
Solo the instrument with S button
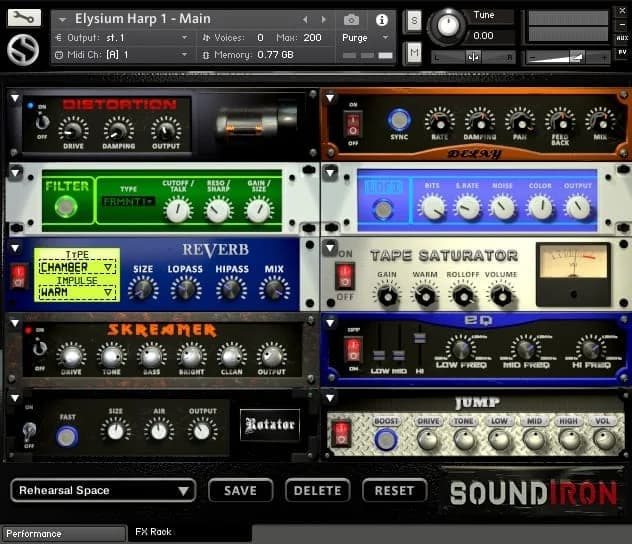coord(414,20)
